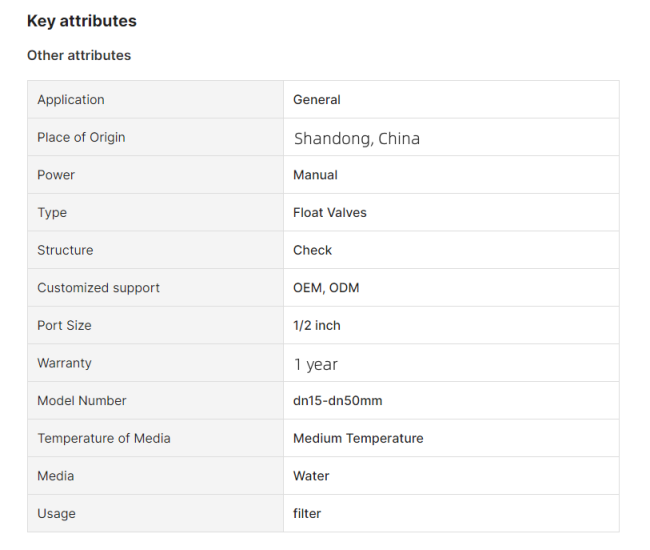Click the 1 year warranty value
The height and width of the screenshot is (550, 650).
click(x=316, y=364)
